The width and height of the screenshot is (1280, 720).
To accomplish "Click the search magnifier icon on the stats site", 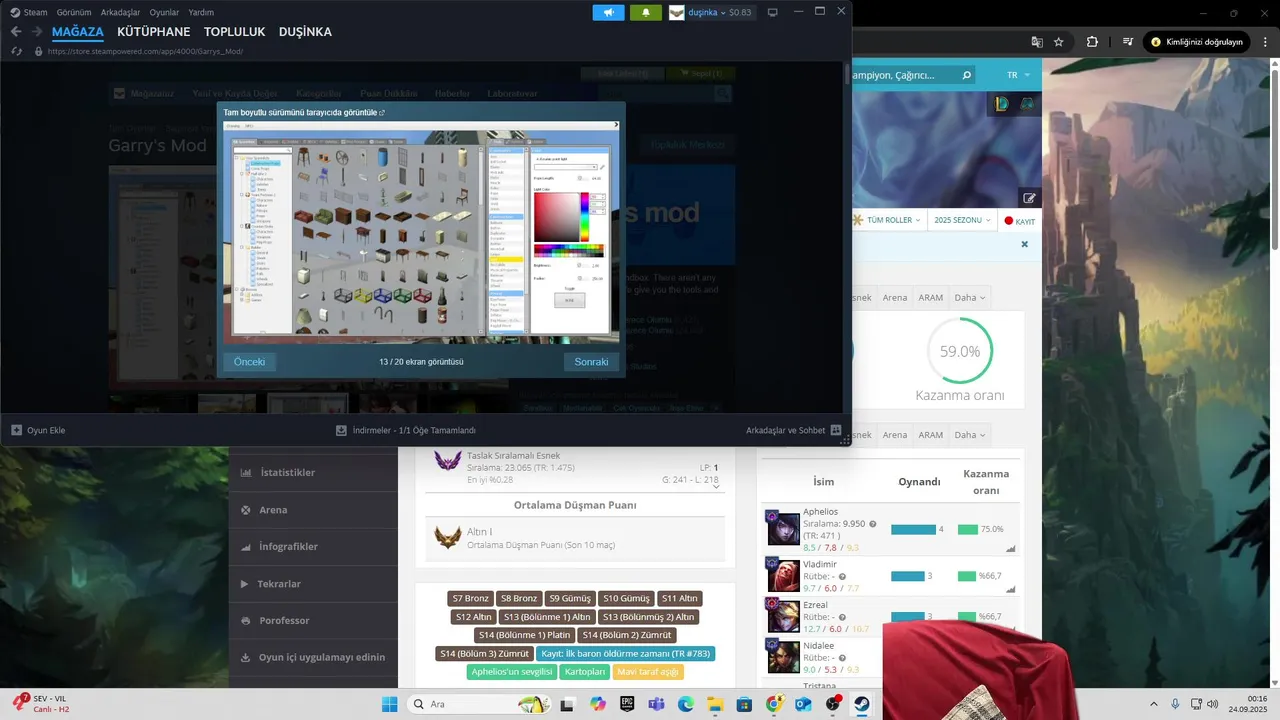I will (965, 75).
